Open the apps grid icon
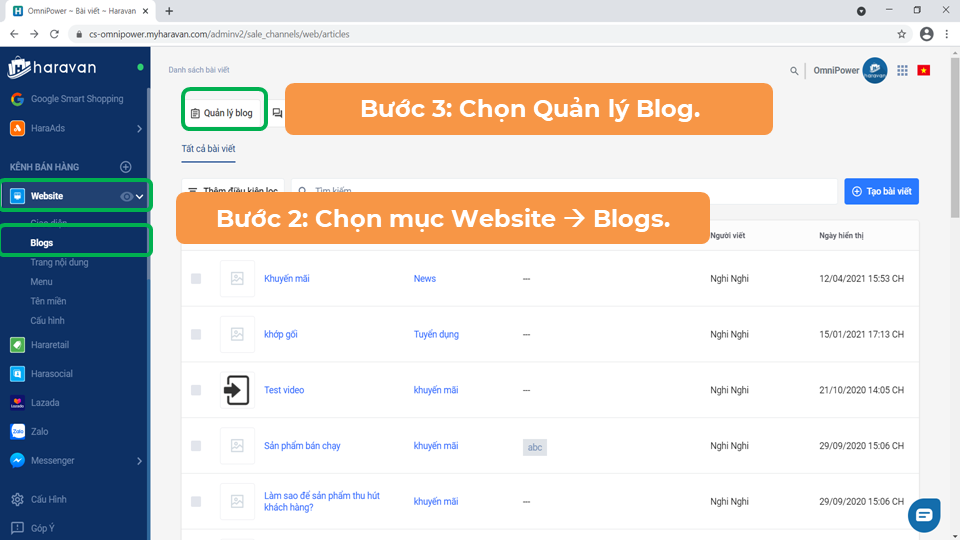 (902, 70)
